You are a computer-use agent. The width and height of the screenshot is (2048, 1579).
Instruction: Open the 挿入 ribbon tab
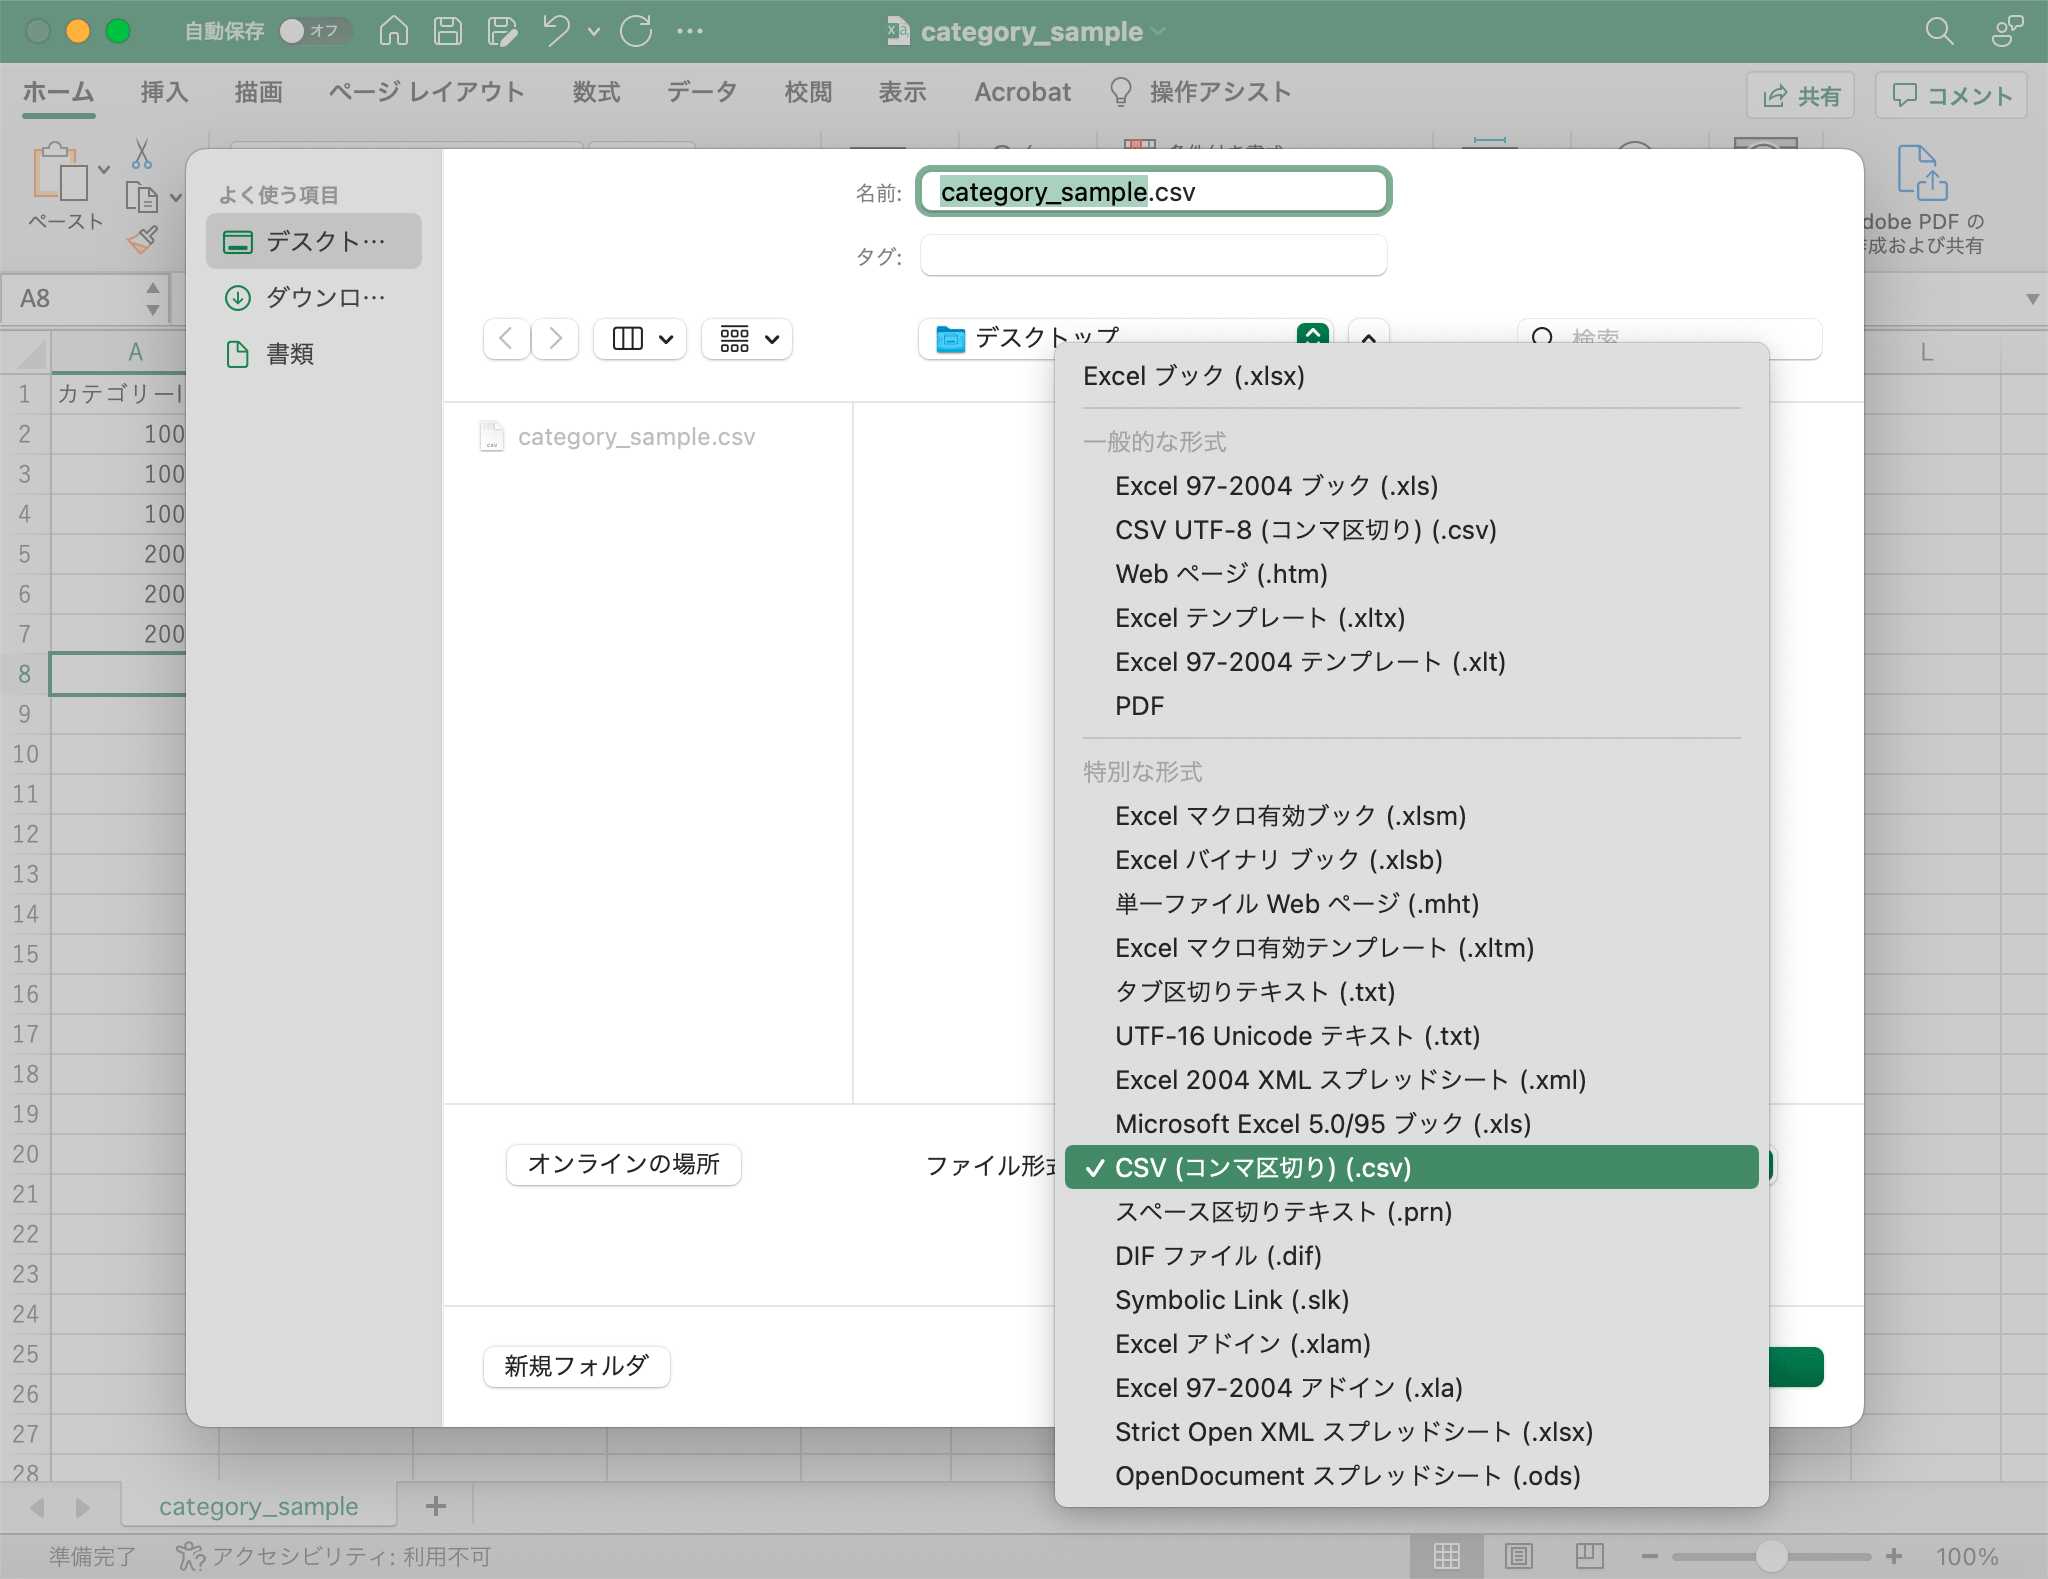pyautogui.click(x=164, y=92)
